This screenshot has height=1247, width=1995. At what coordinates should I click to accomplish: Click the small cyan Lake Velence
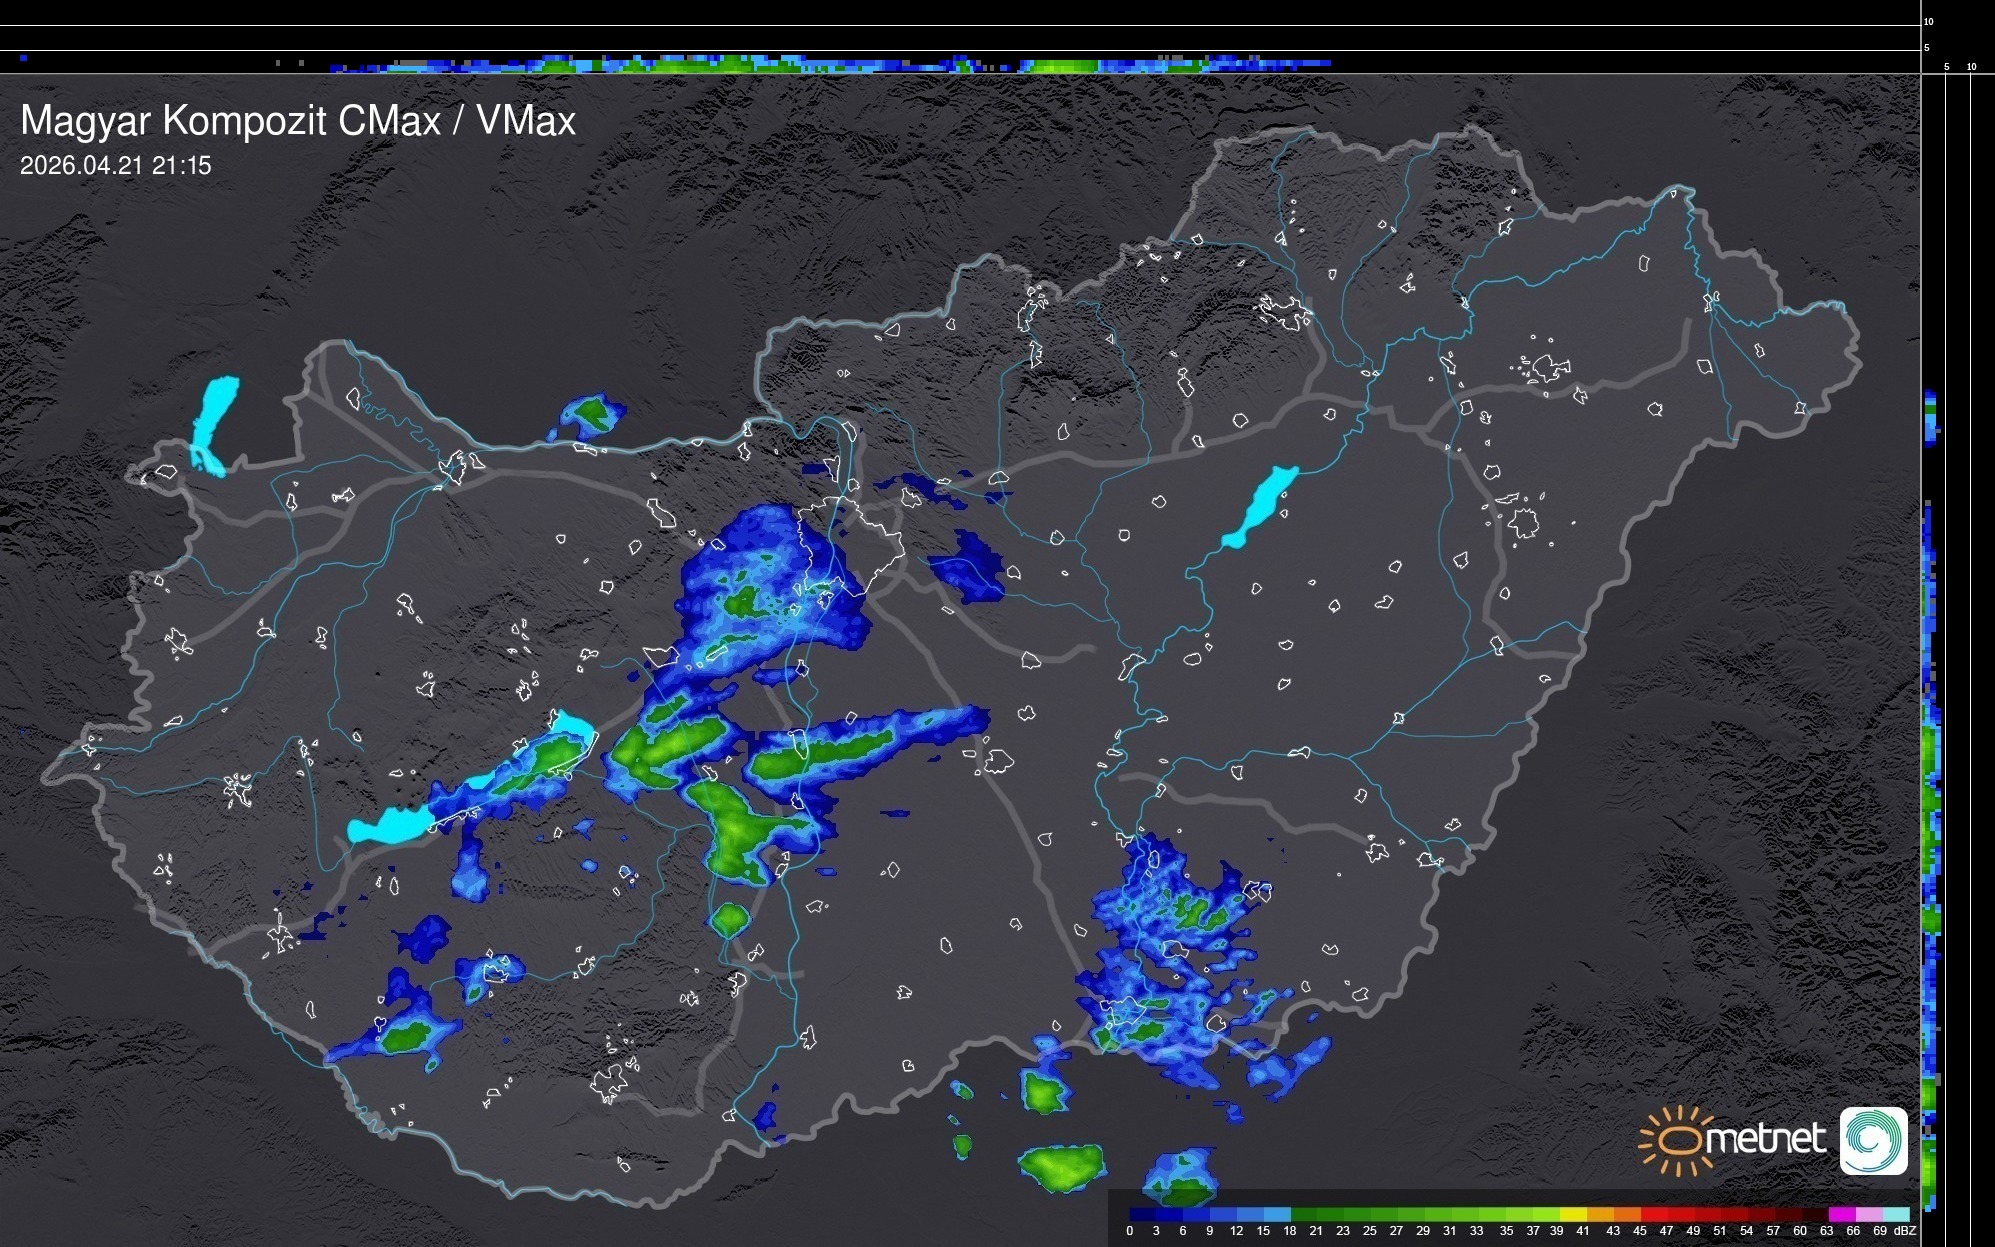coord(573,723)
